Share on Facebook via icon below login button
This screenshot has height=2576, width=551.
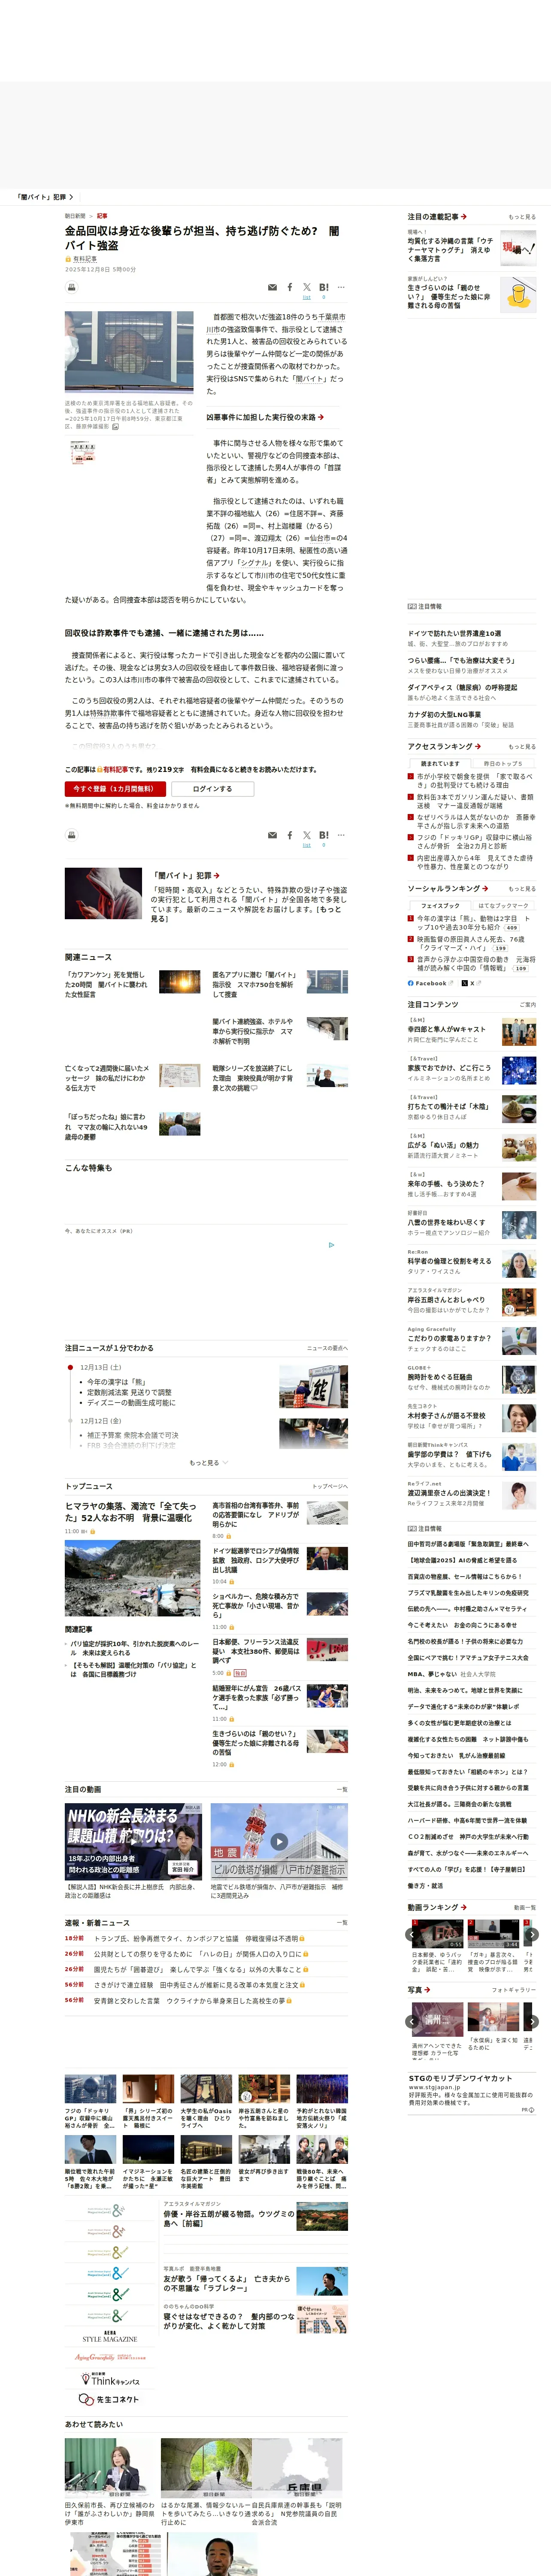tap(290, 835)
